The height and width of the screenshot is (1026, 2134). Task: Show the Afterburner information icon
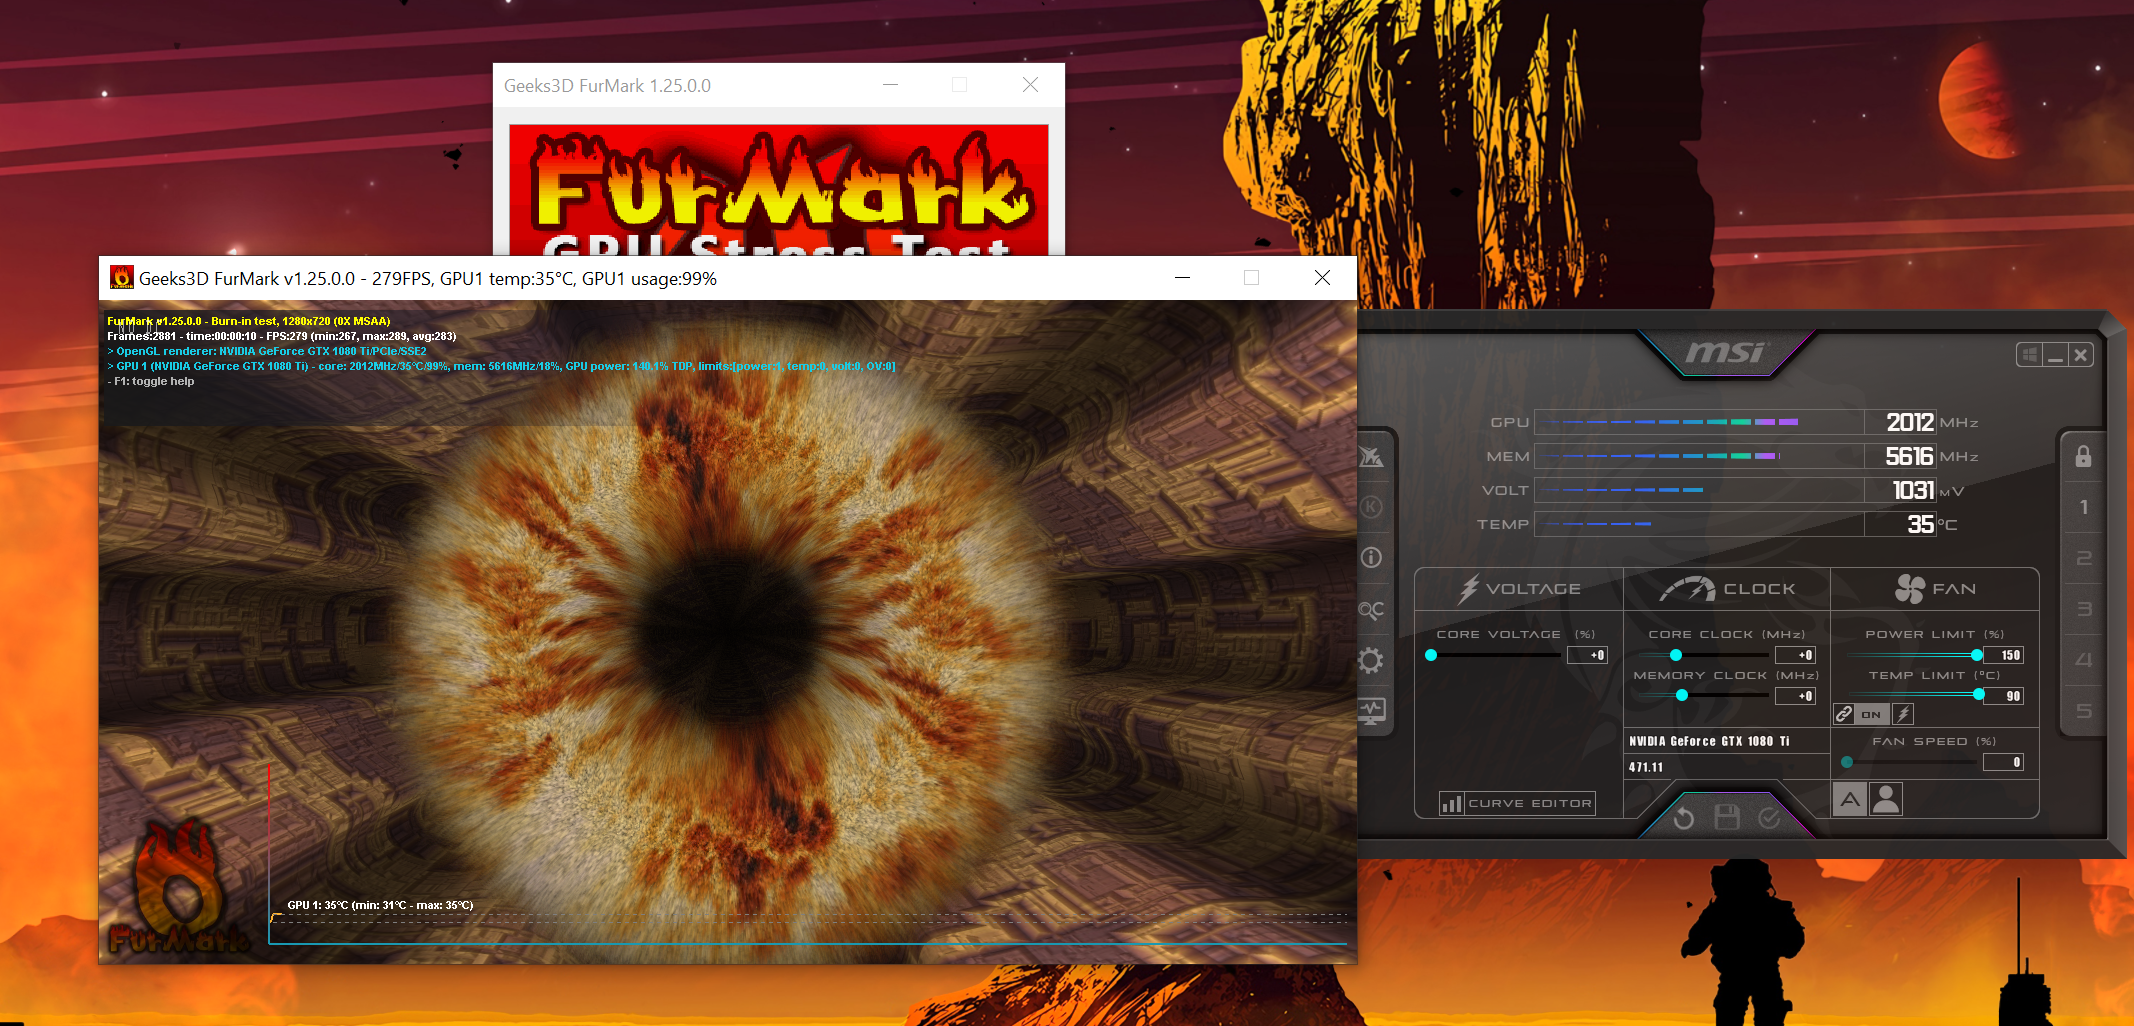tap(1371, 557)
